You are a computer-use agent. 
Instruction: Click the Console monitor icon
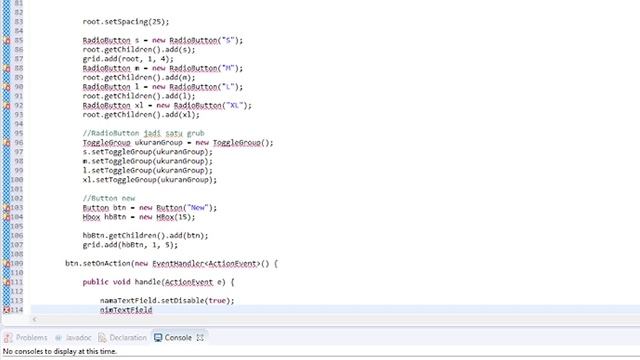click(x=158, y=338)
